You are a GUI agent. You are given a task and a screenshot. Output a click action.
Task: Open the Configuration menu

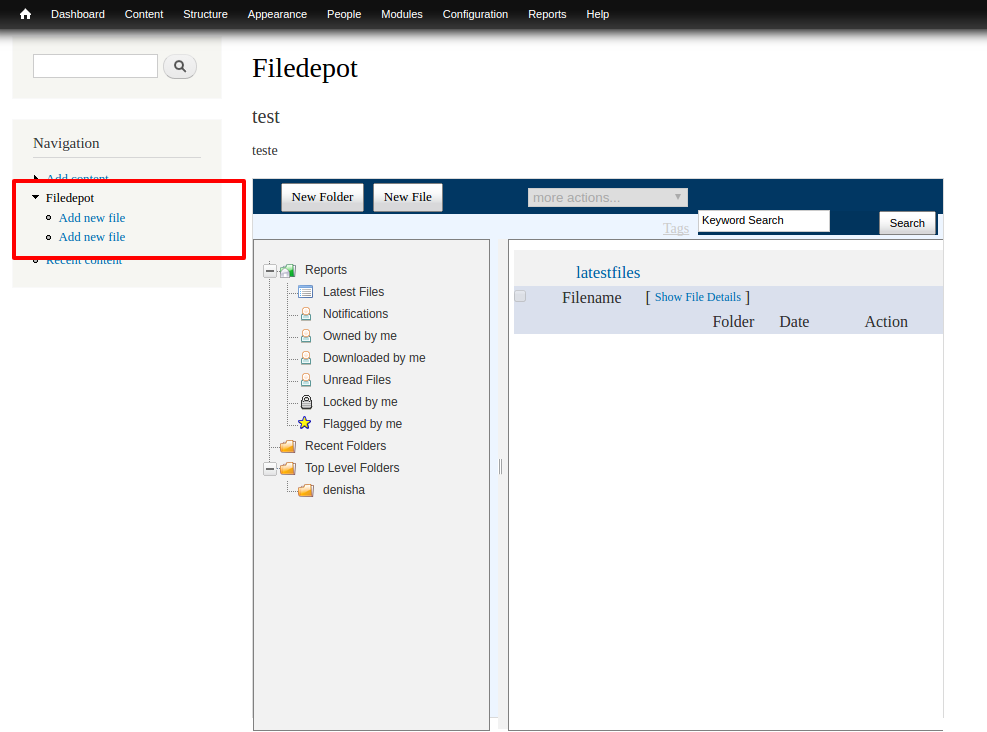click(475, 14)
